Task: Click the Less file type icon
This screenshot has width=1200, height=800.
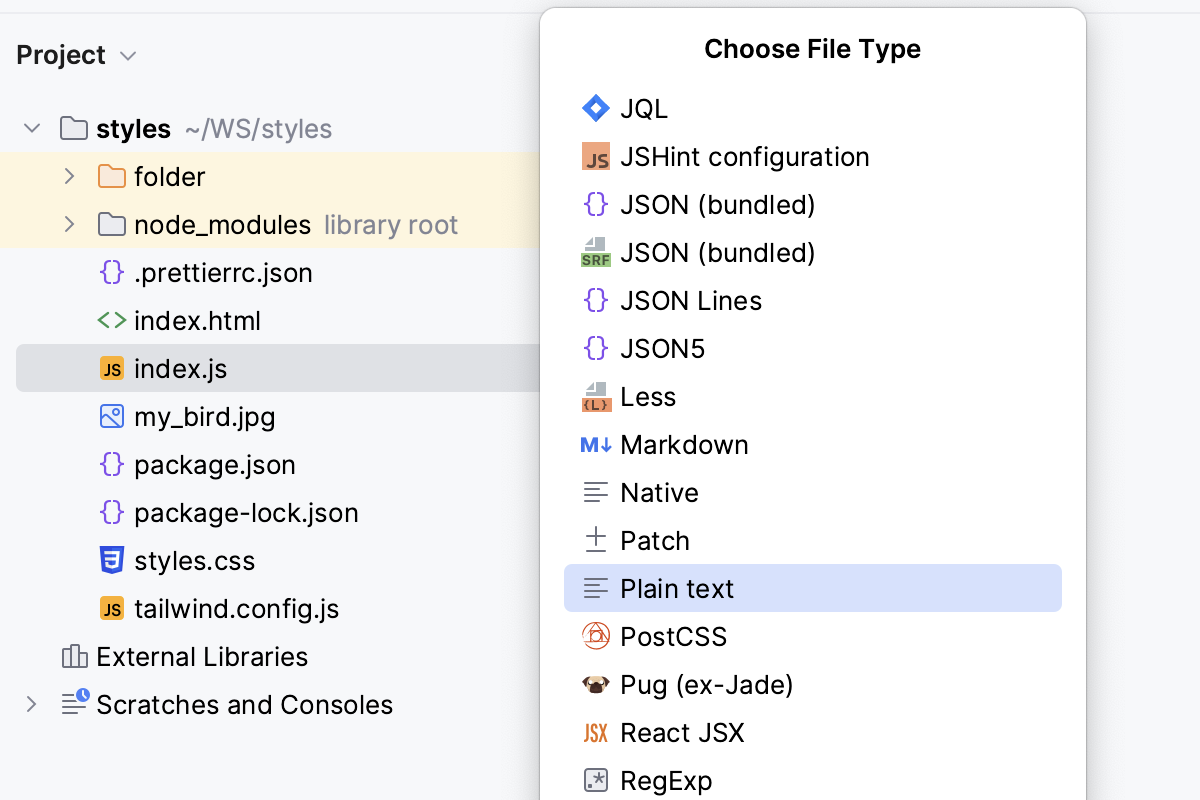Action: 596,396
